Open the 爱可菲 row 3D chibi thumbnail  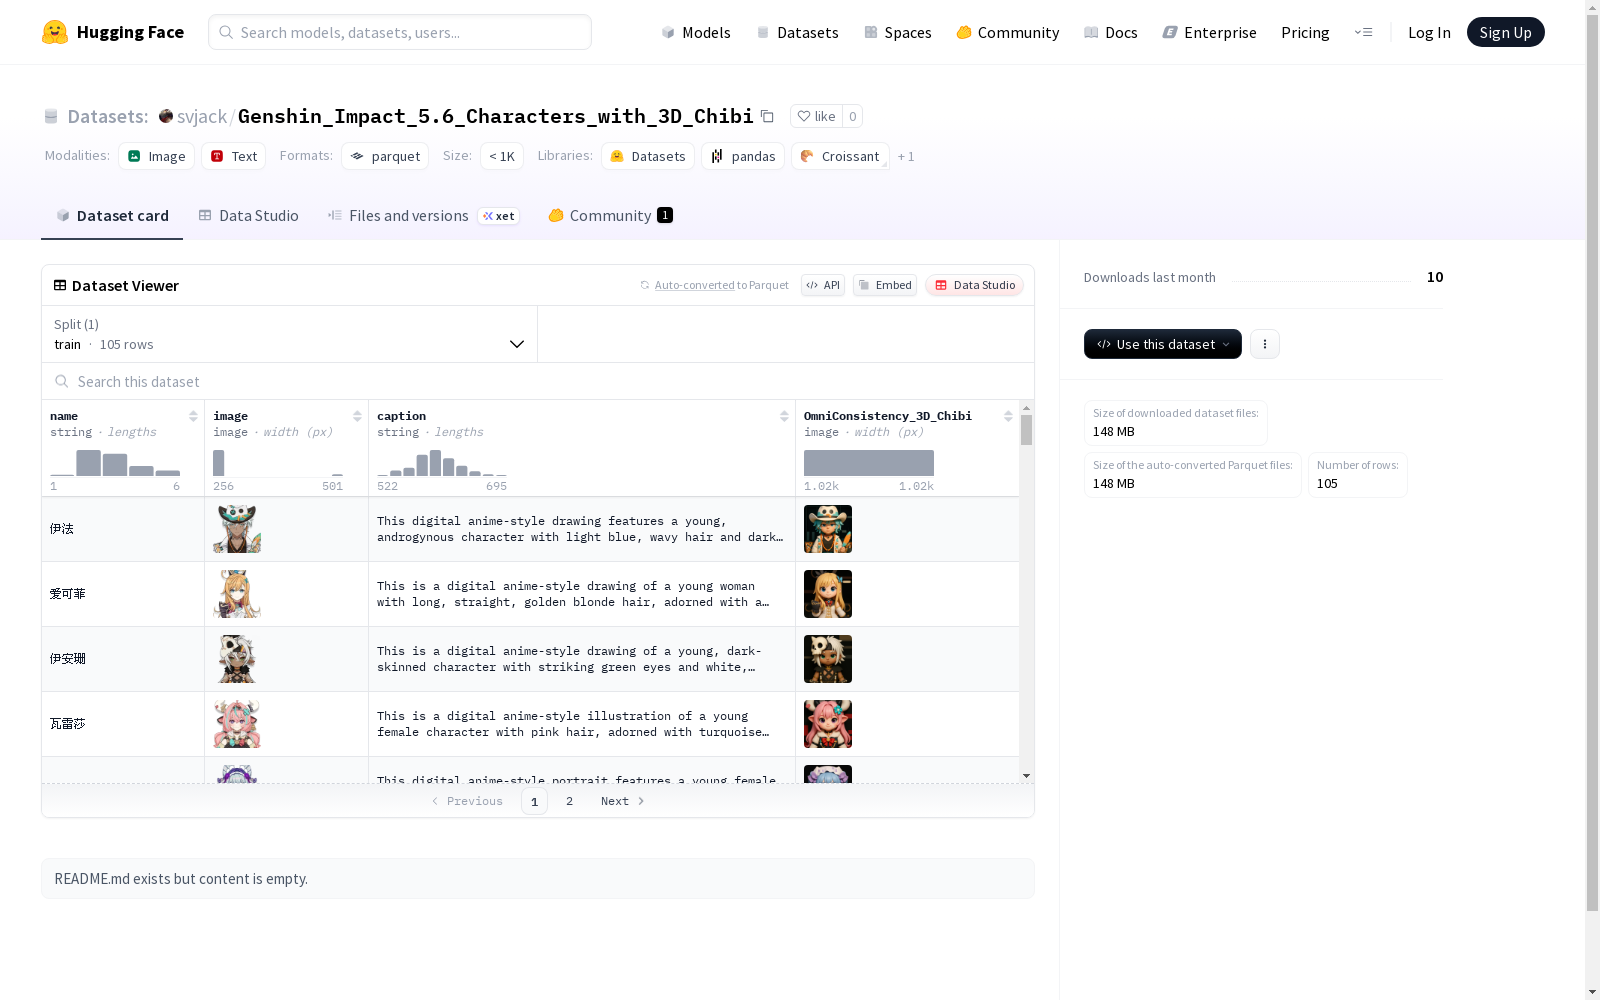coord(828,594)
